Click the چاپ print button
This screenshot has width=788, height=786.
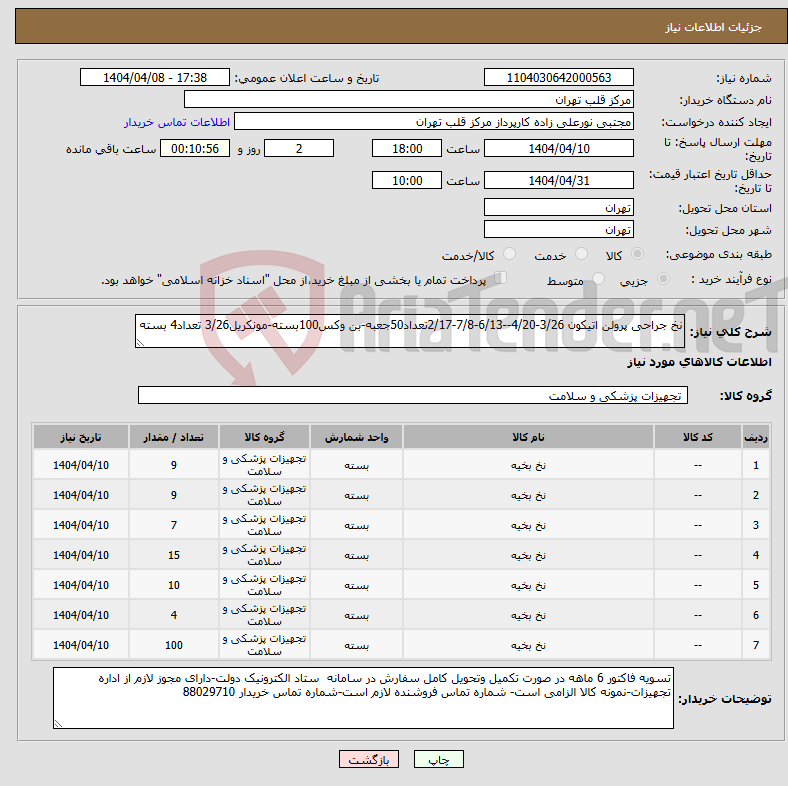point(438,759)
